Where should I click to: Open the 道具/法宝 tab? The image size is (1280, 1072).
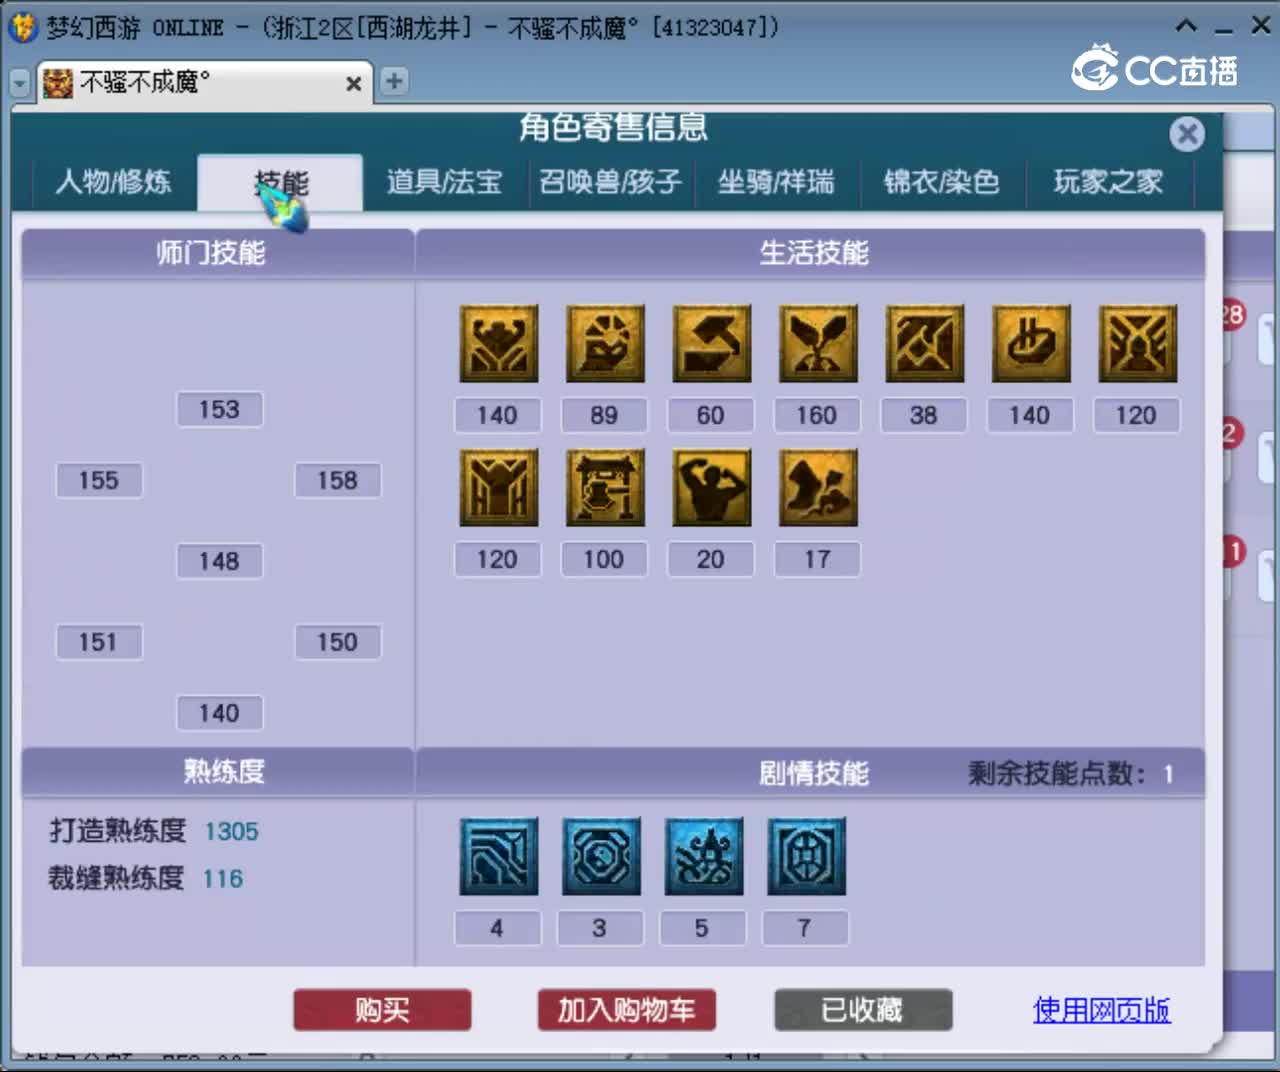tap(444, 182)
